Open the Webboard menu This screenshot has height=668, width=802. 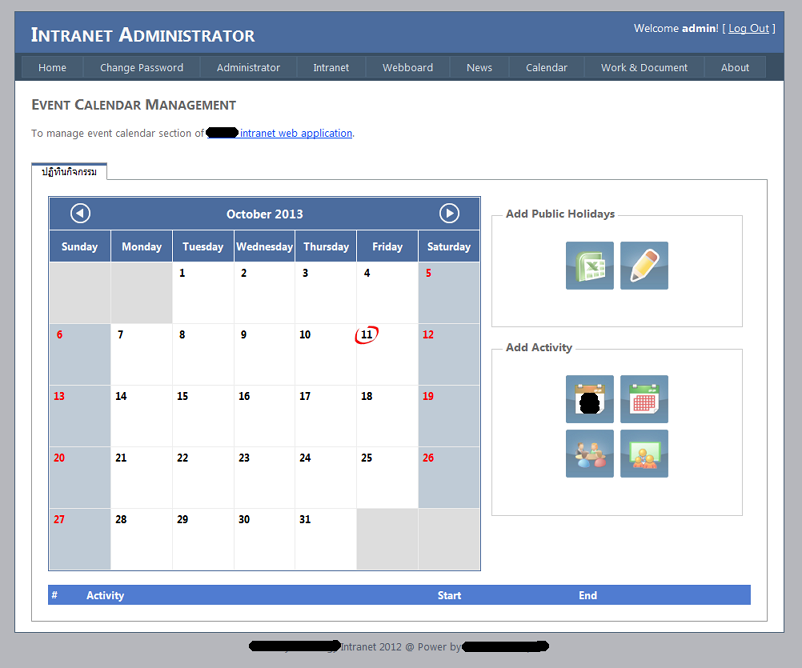click(408, 68)
